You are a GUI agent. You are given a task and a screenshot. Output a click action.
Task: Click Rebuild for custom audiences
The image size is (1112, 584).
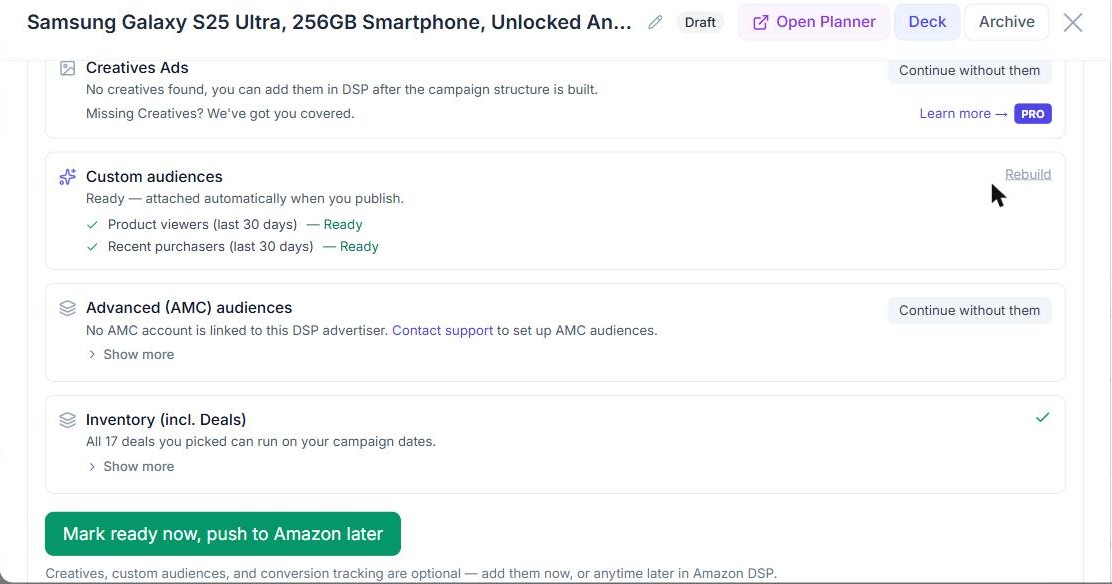pyautogui.click(x=1028, y=175)
